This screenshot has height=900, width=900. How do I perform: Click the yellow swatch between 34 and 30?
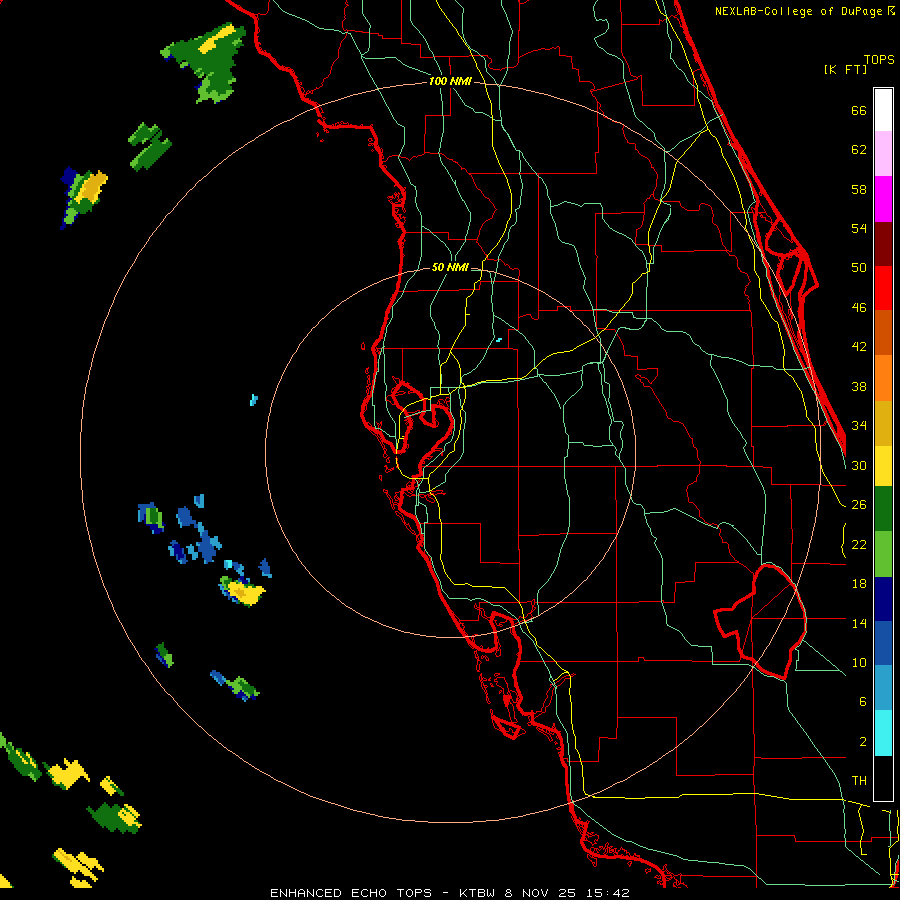tap(883, 466)
